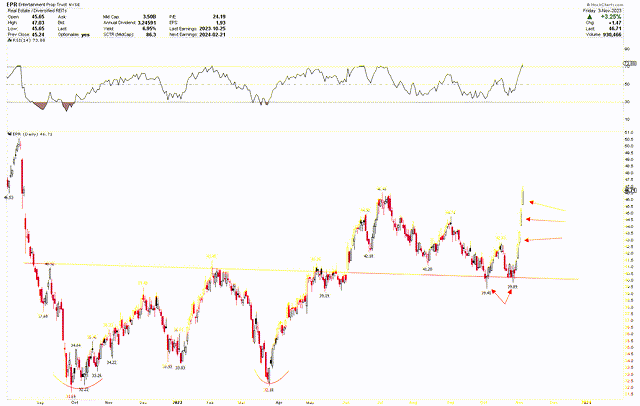640x406 pixels.
Task: Click the 2023 year label on time axis
Action: coord(177,402)
